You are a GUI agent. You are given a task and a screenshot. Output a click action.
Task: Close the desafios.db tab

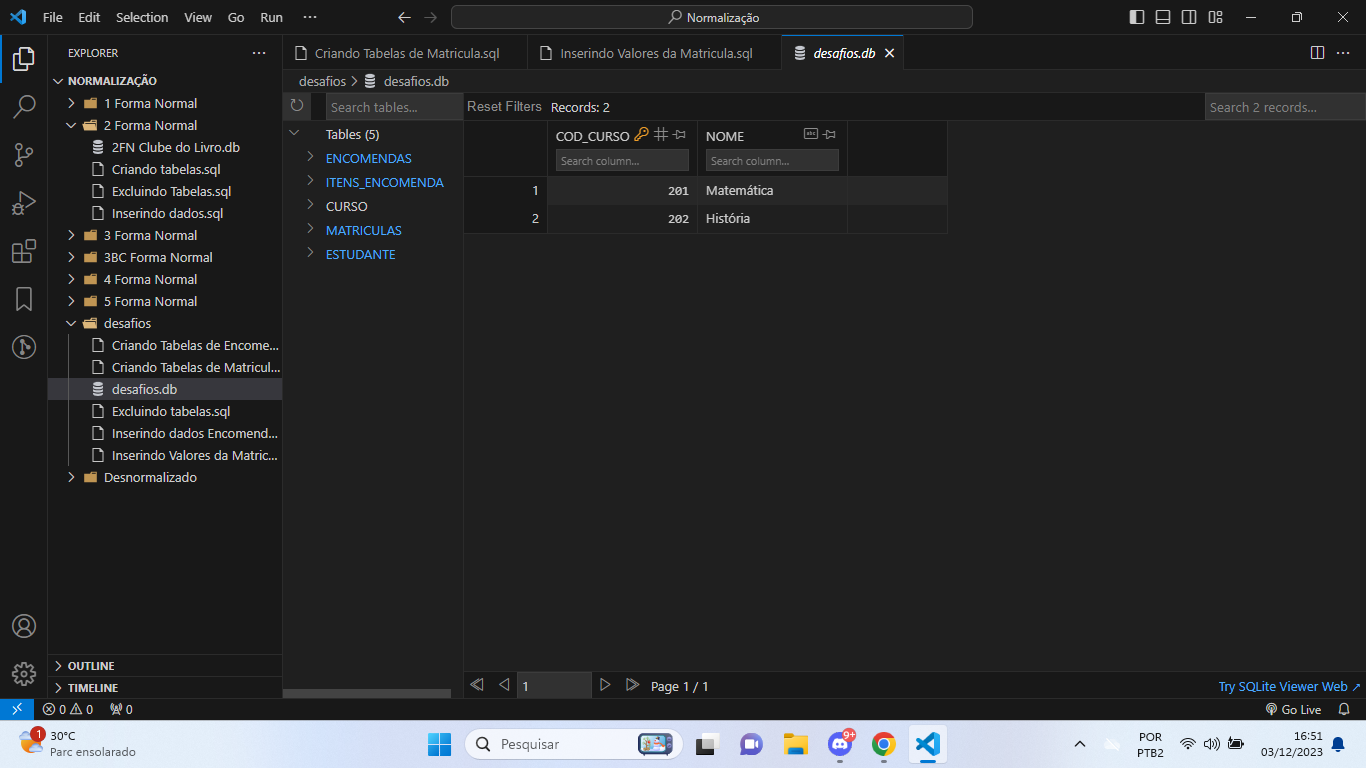point(889,53)
